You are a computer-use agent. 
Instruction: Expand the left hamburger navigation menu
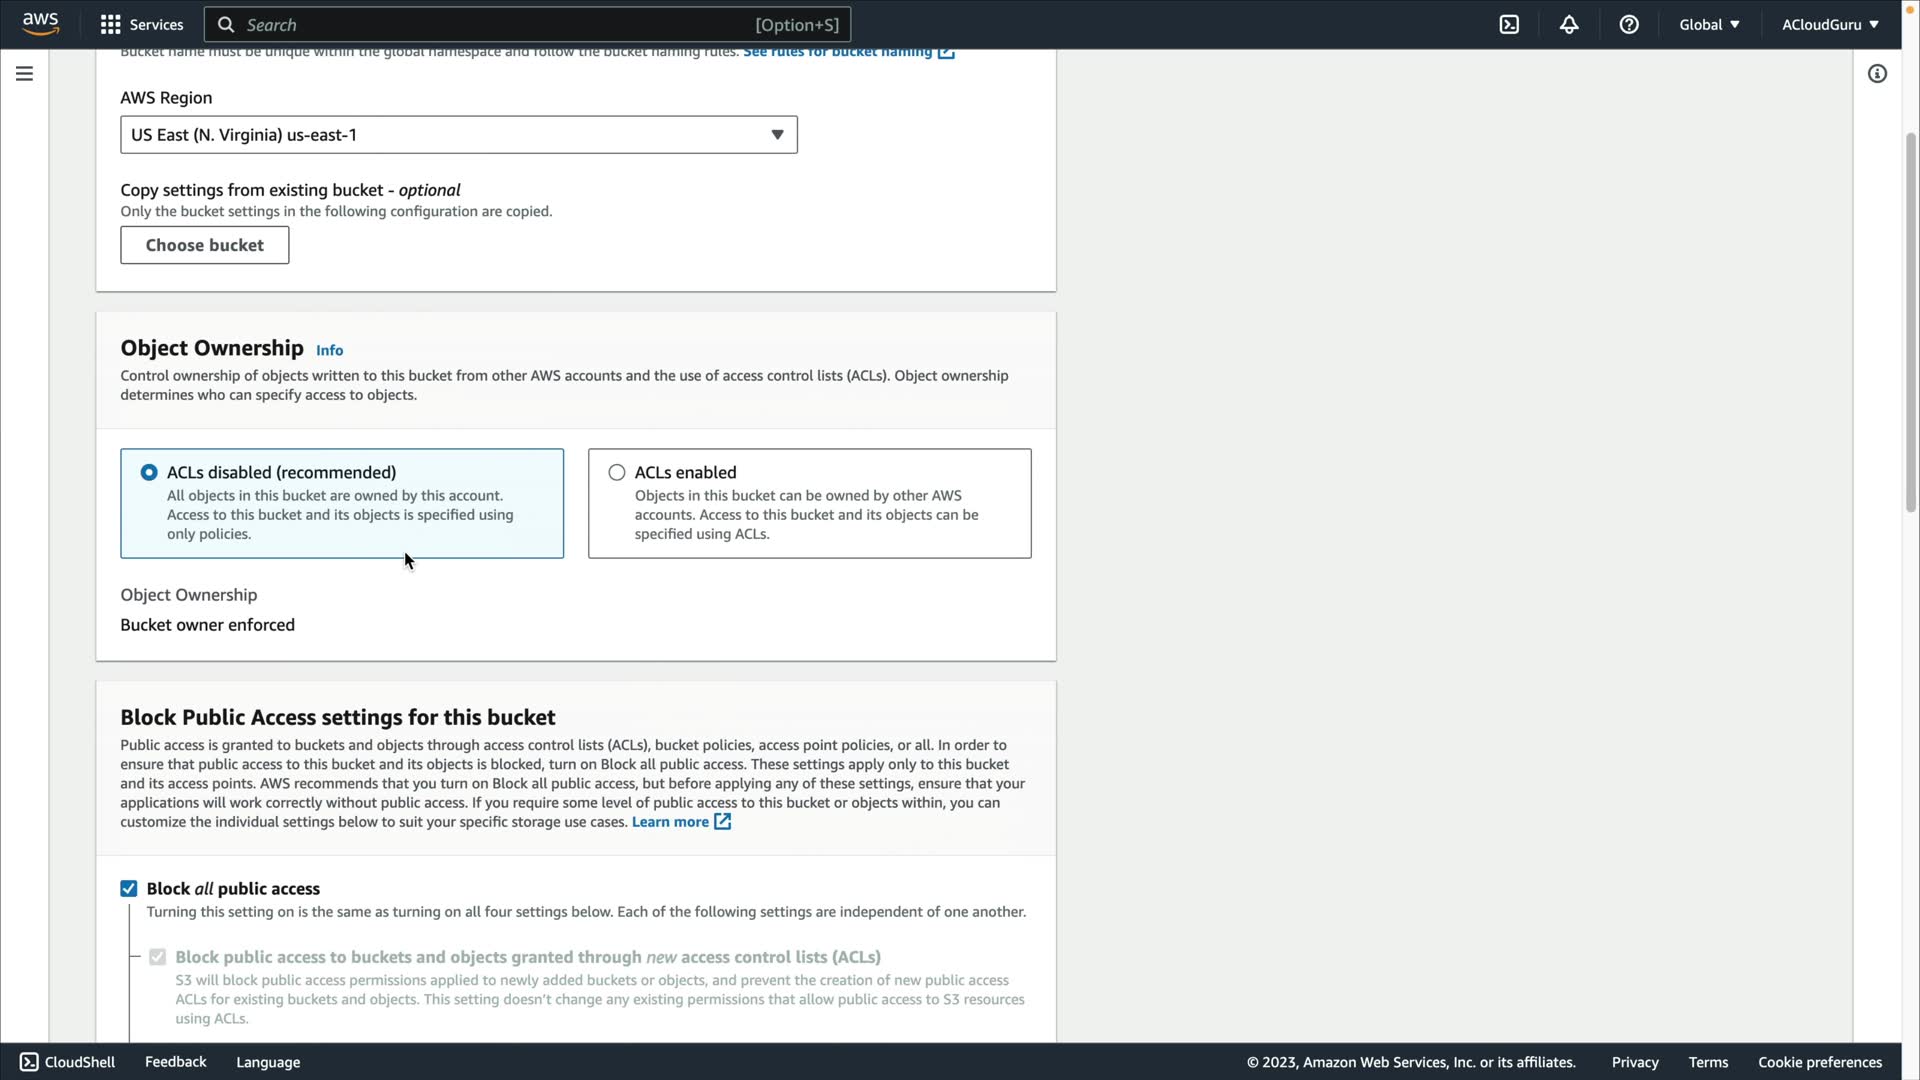pos(24,73)
